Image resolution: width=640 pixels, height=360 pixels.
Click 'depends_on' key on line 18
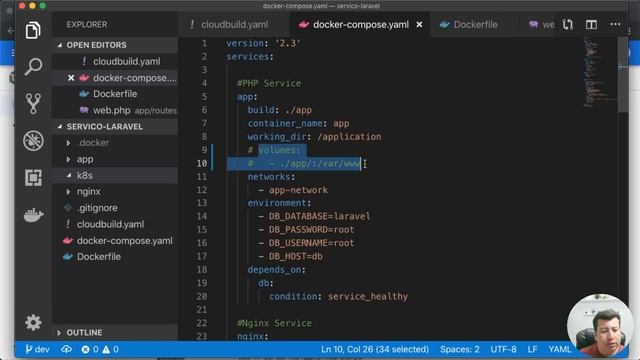(274, 270)
